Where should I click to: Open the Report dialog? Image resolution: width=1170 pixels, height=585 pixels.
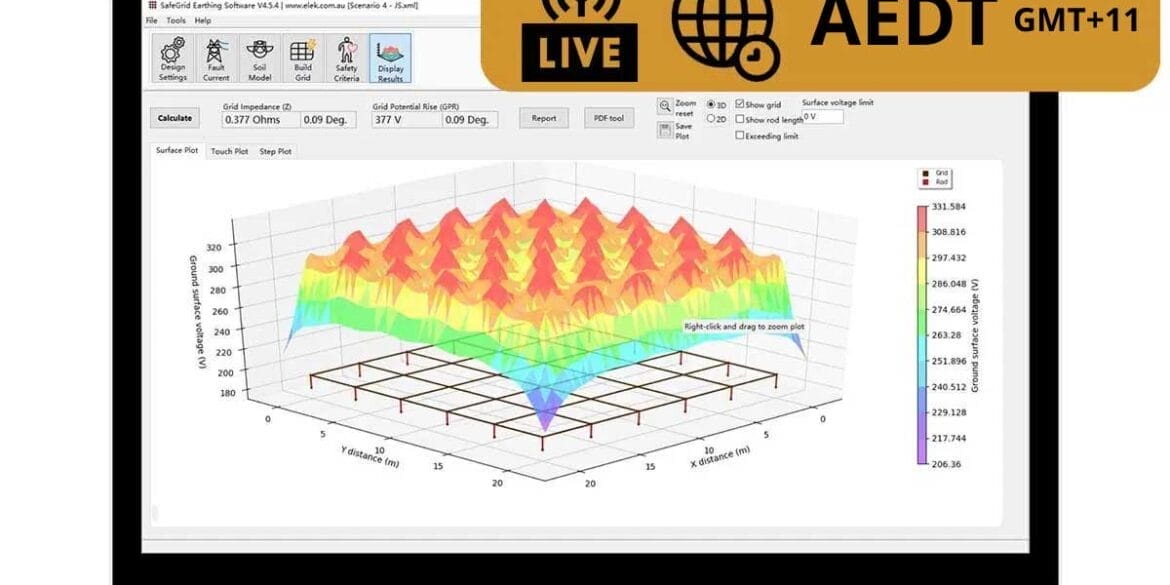[x=542, y=117]
